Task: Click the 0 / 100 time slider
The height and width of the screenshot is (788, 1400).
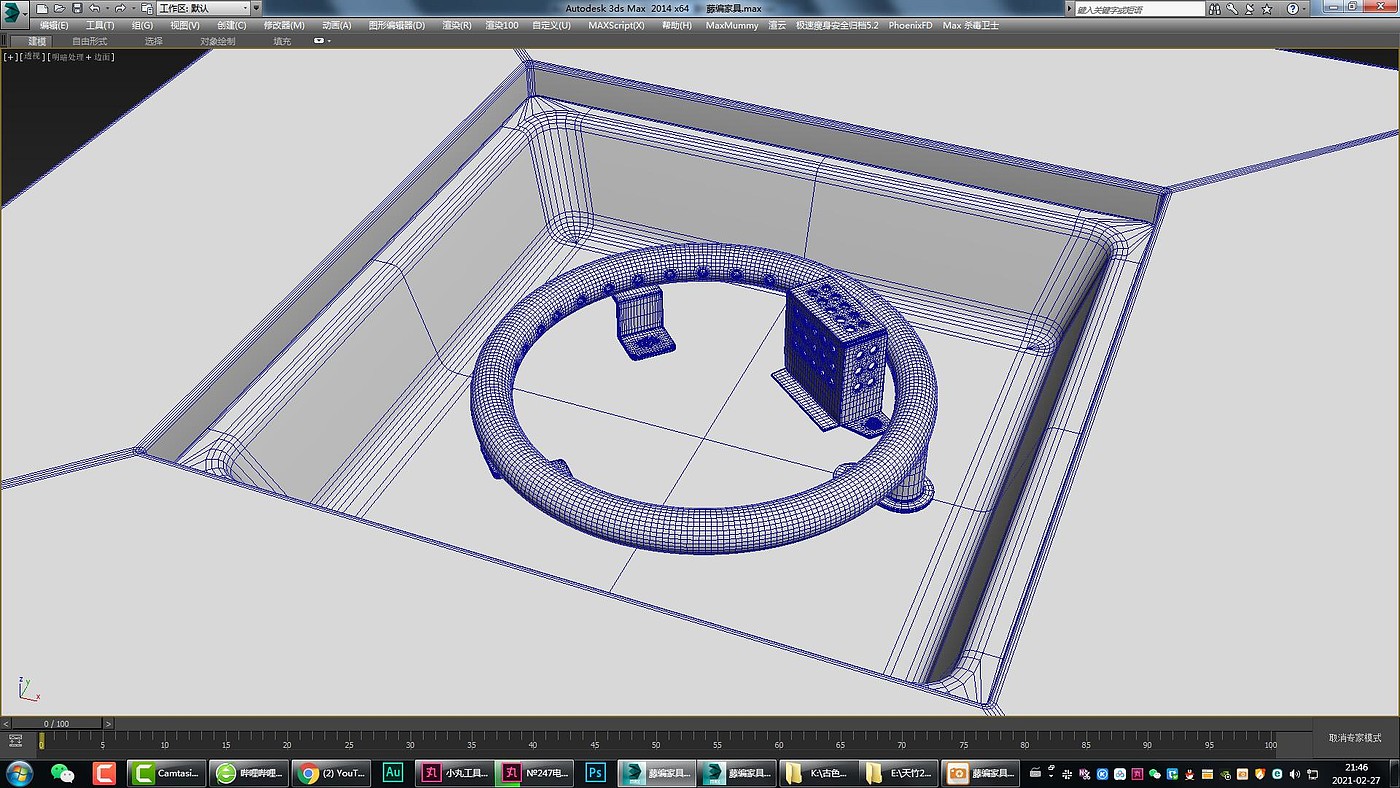Action: [54, 723]
